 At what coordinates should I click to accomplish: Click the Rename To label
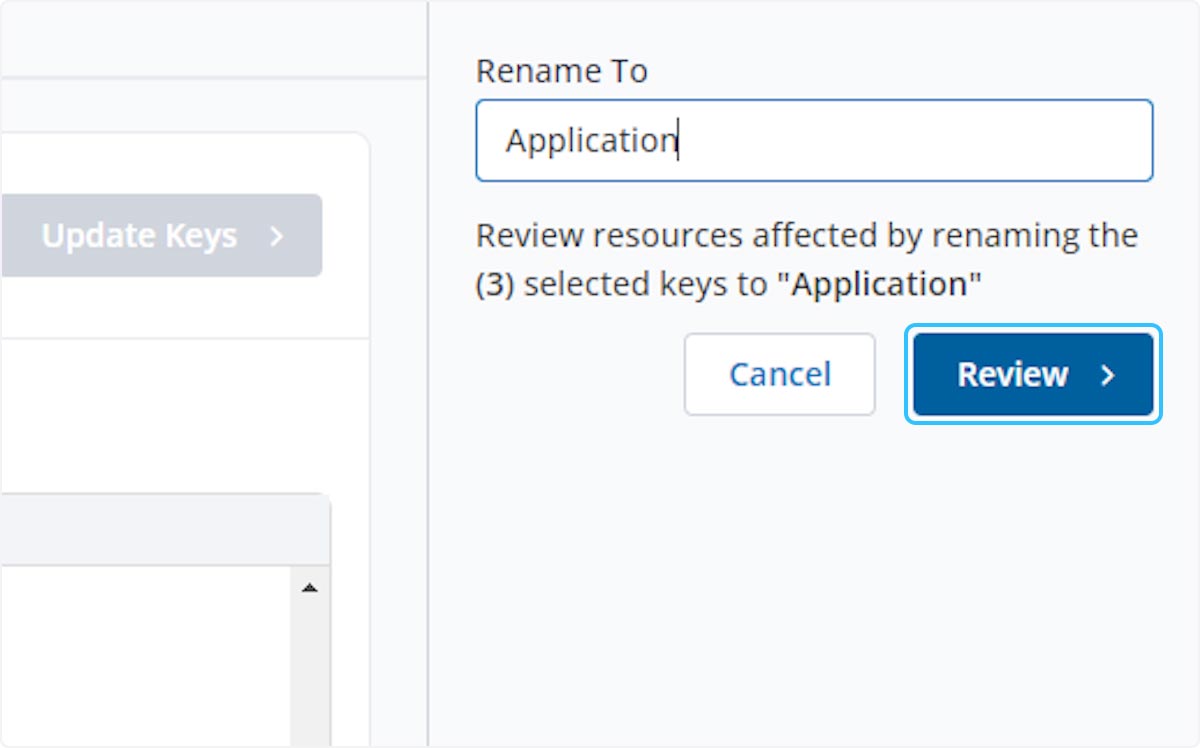[x=561, y=71]
